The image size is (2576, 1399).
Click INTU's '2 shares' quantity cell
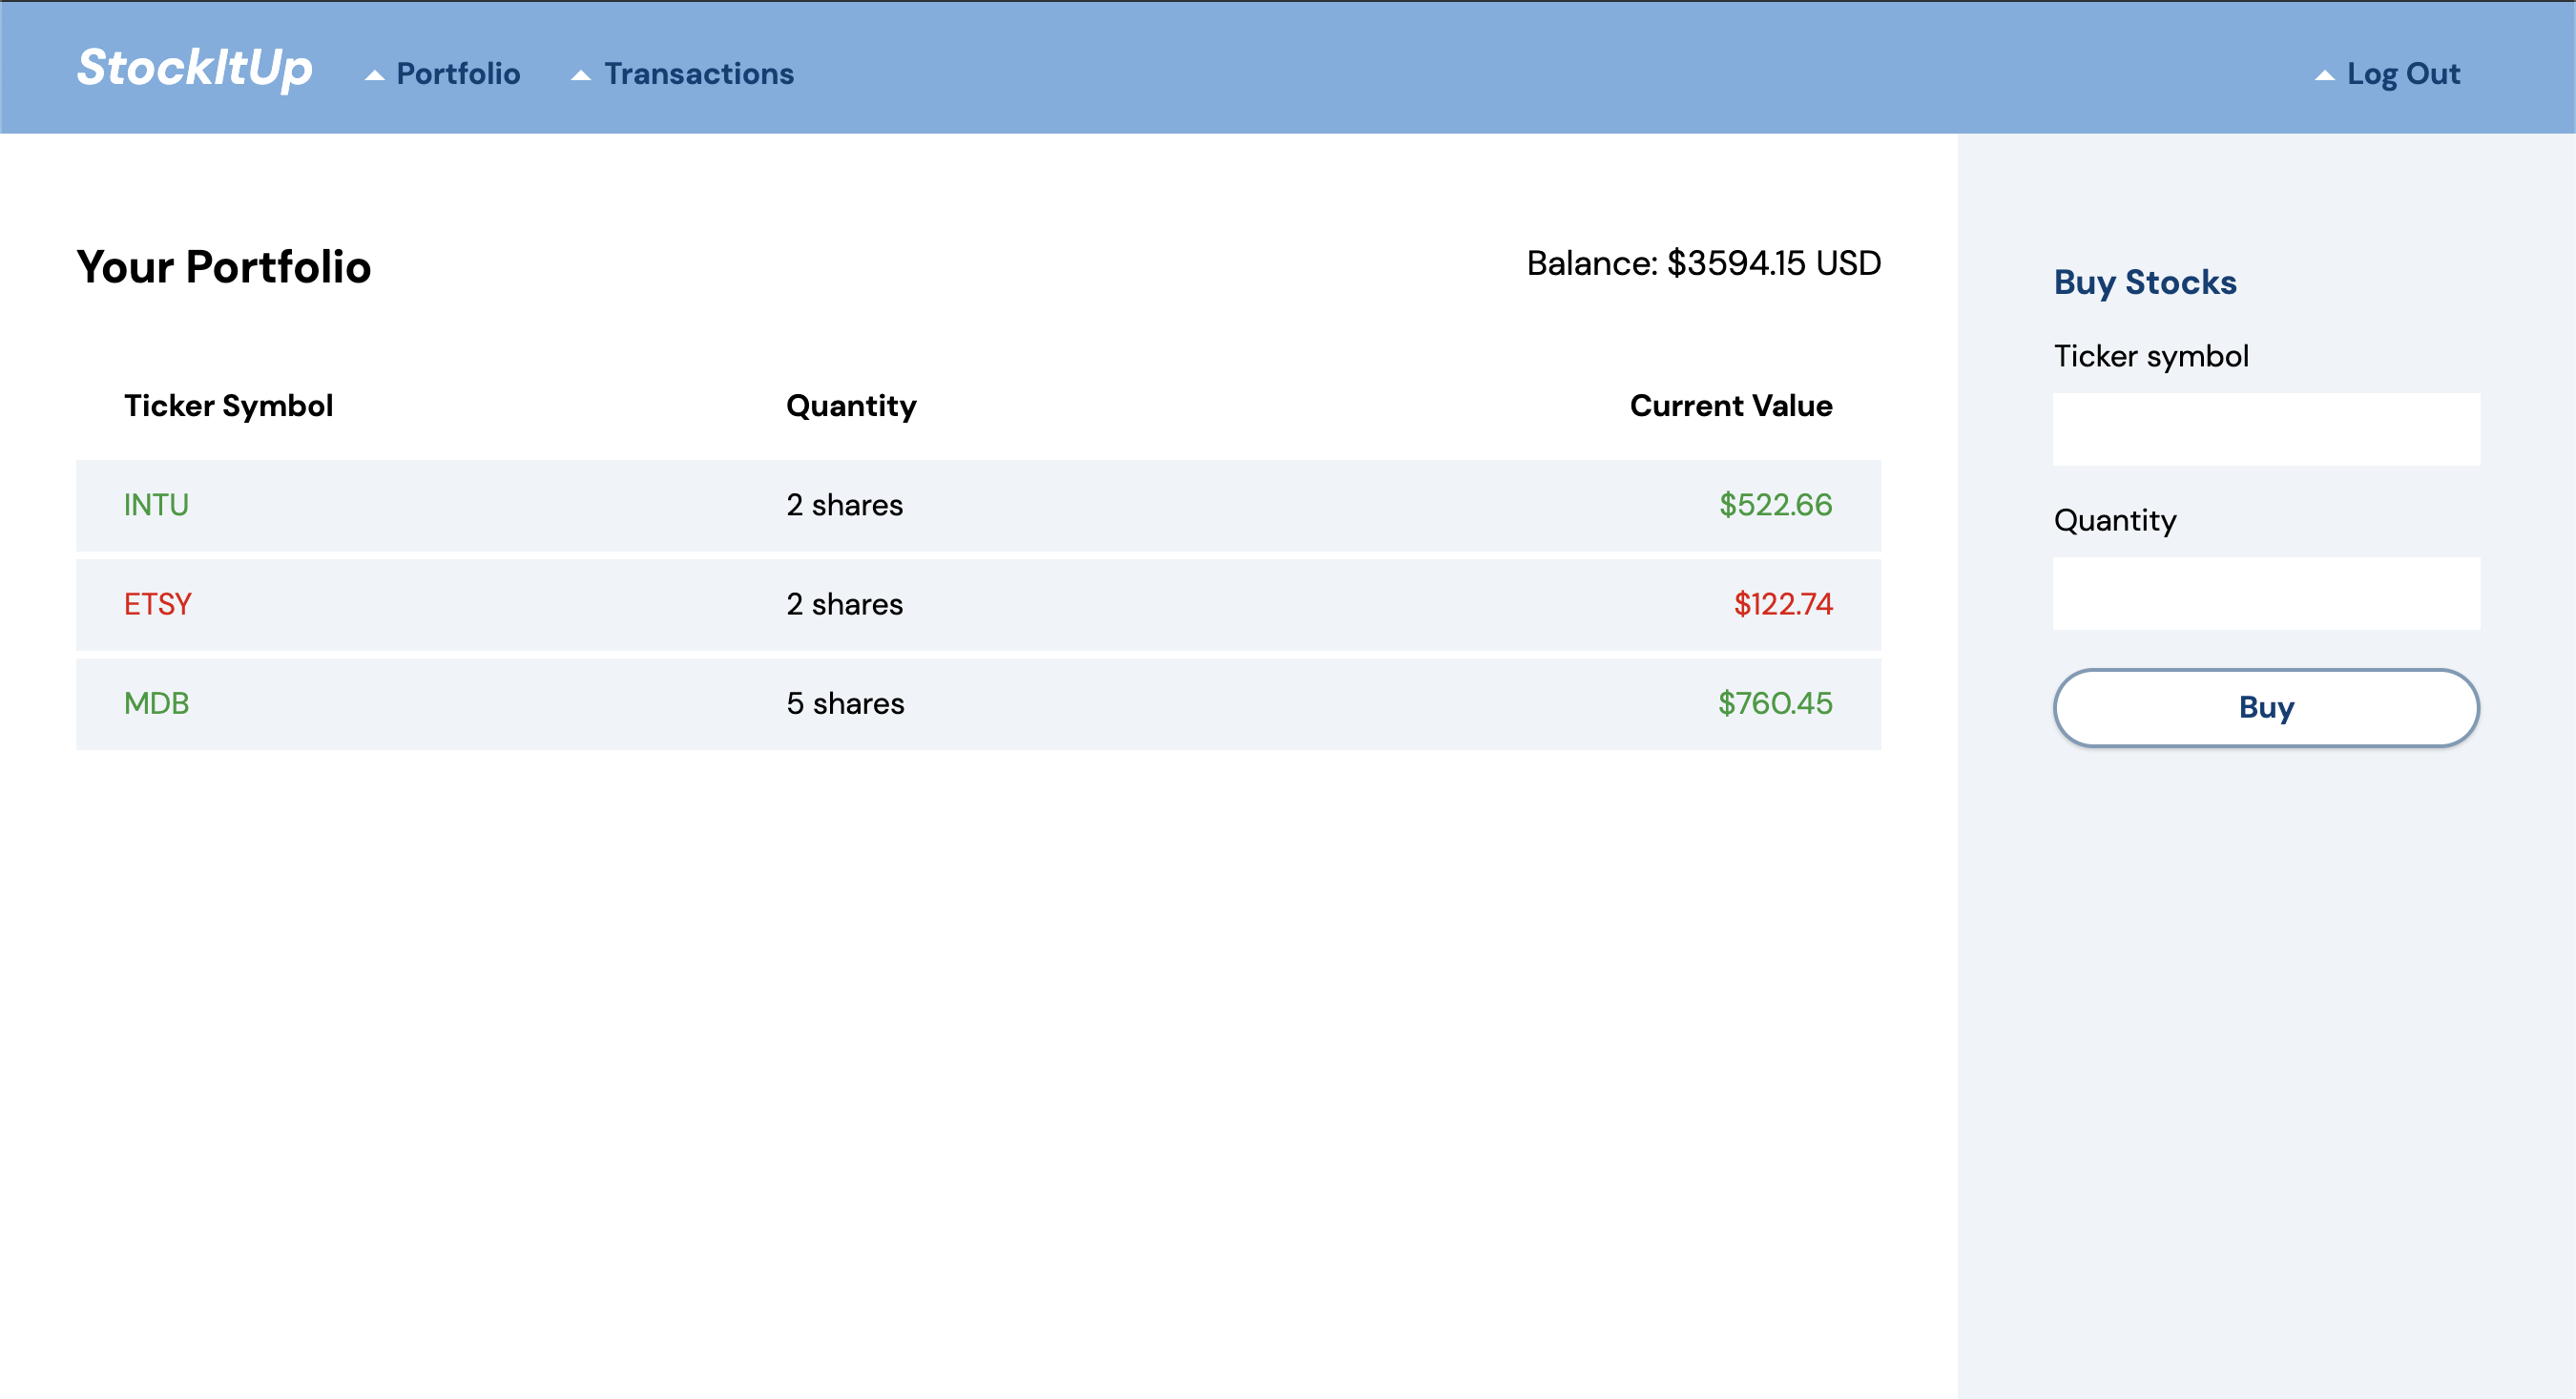click(x=844, y=505)
